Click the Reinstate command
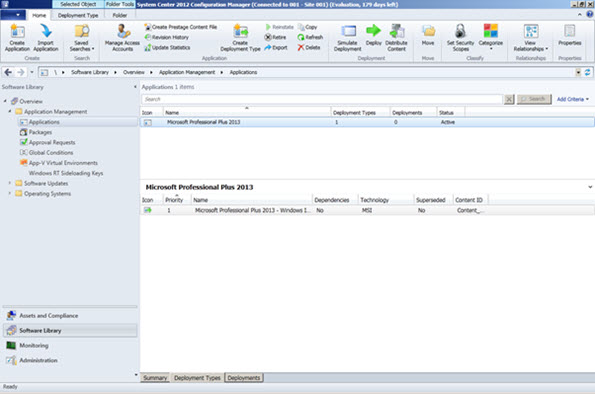Image resolution: width=595 pixels, height=394 pixels. [279, 27]
